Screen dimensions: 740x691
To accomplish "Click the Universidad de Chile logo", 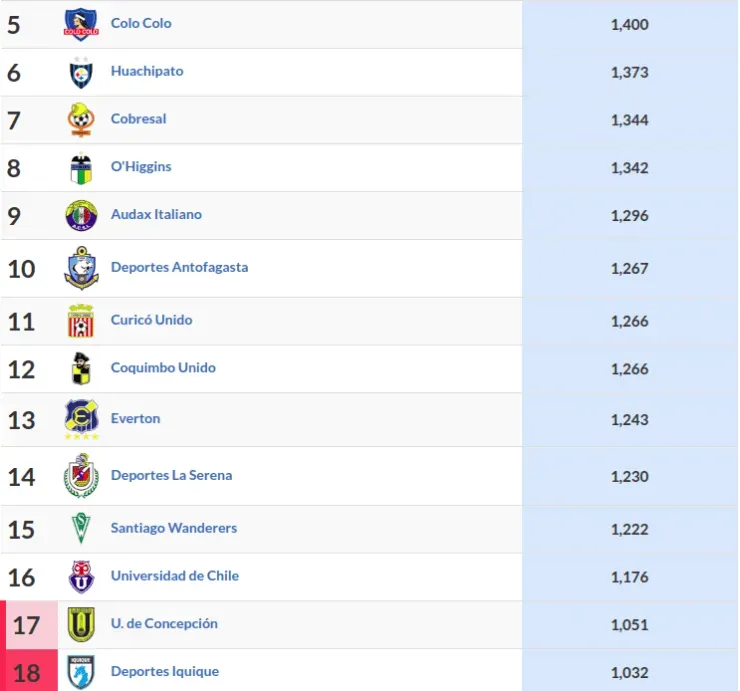I will click(x=80, y=577).
